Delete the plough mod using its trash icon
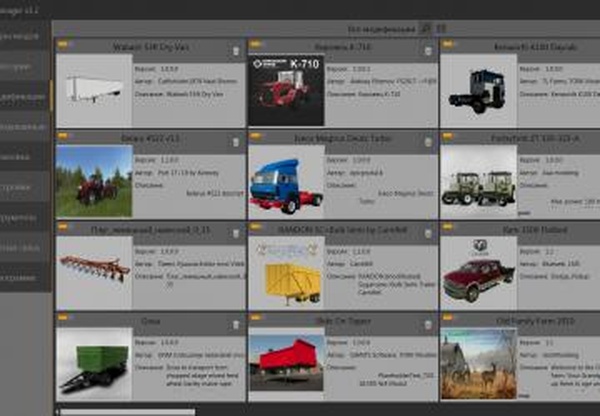Viewport: 600px width, 416px height. (236, 233)
